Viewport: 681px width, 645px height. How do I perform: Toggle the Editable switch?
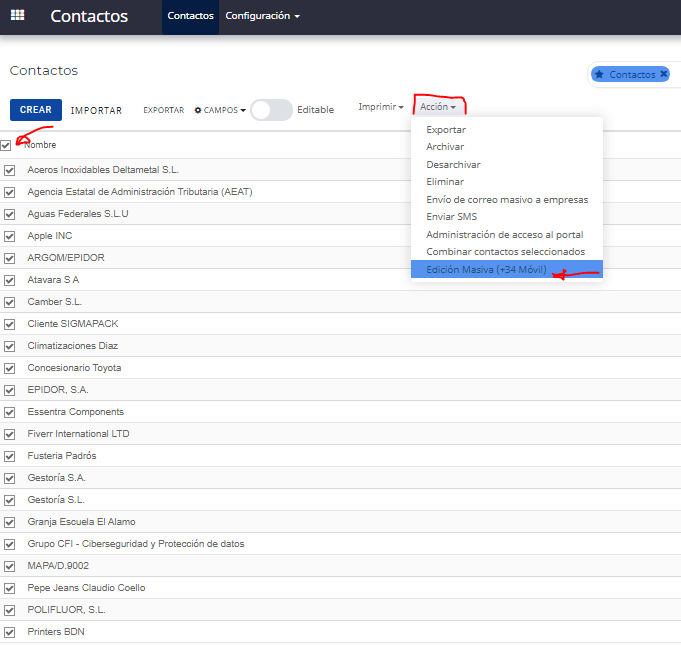[x=271, y=110]
